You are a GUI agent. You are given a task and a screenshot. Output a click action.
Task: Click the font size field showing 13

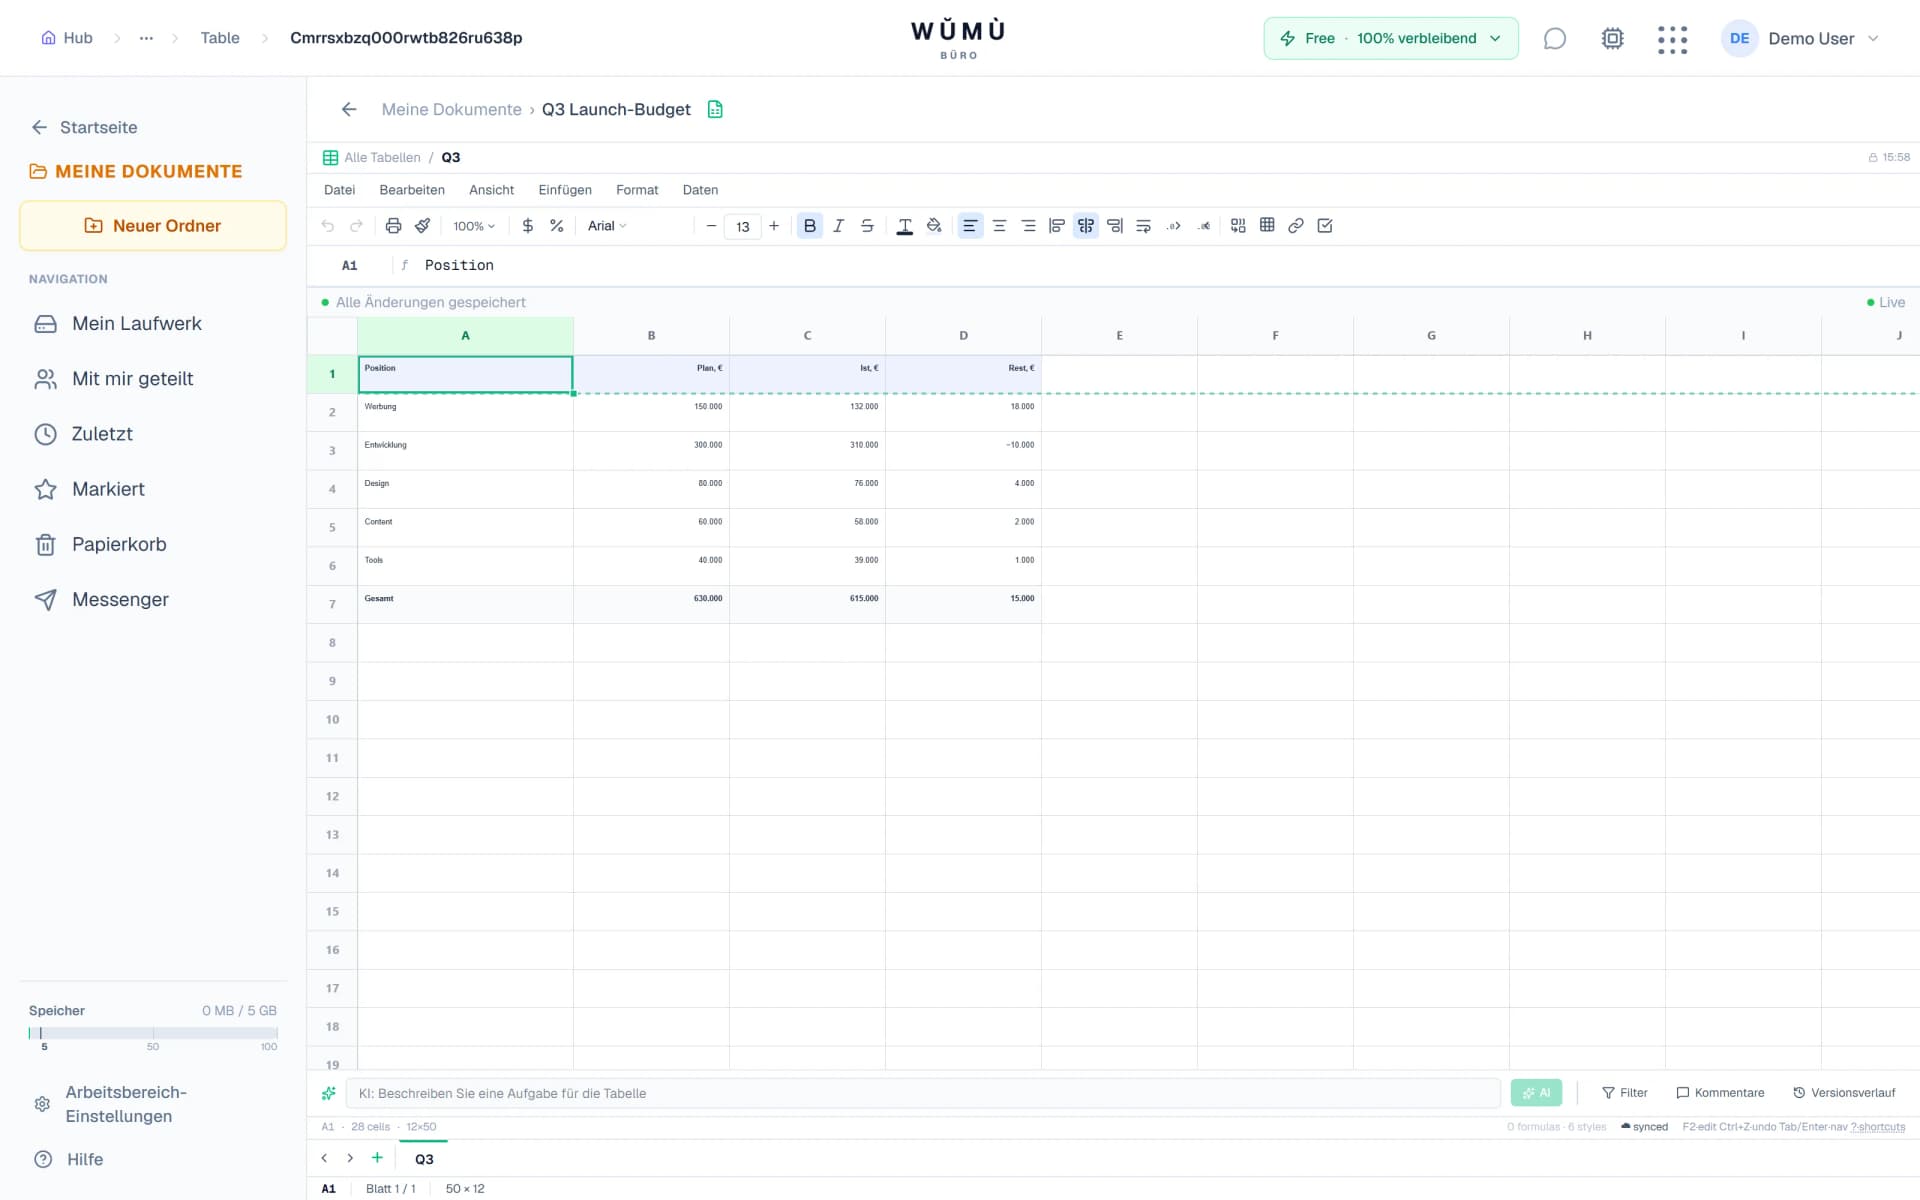[743, 227]
